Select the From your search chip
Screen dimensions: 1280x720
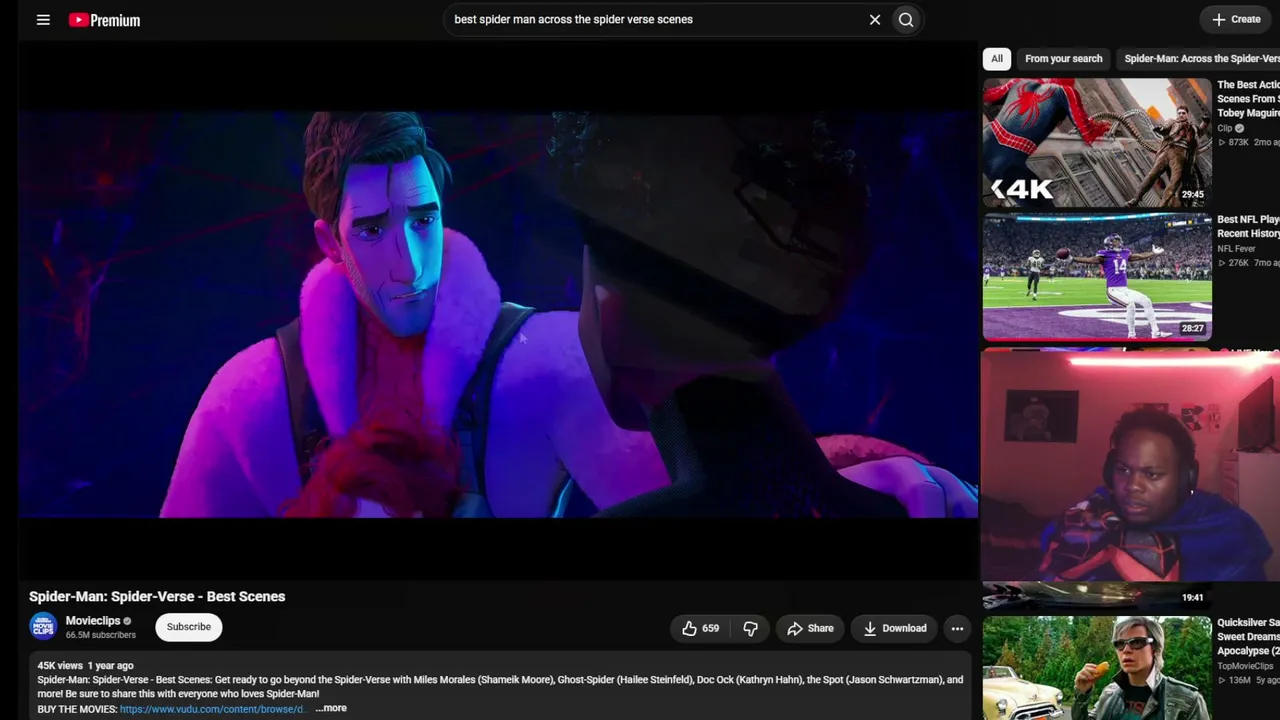[x=1063, y=59]
